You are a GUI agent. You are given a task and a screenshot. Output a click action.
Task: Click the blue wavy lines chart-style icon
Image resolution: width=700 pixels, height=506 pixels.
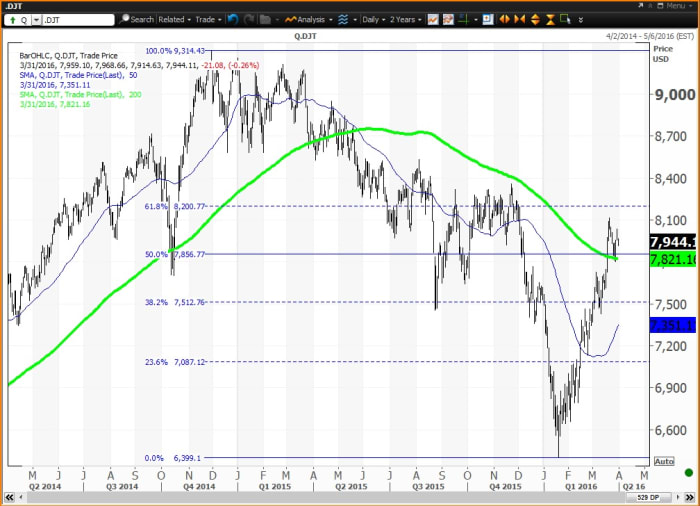coord(343,20)
